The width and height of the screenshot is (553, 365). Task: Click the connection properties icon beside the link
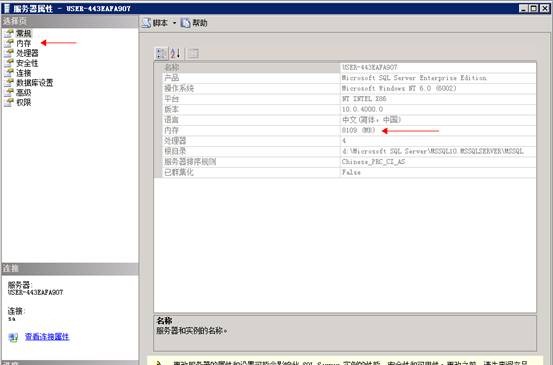[x=13, y=337]
